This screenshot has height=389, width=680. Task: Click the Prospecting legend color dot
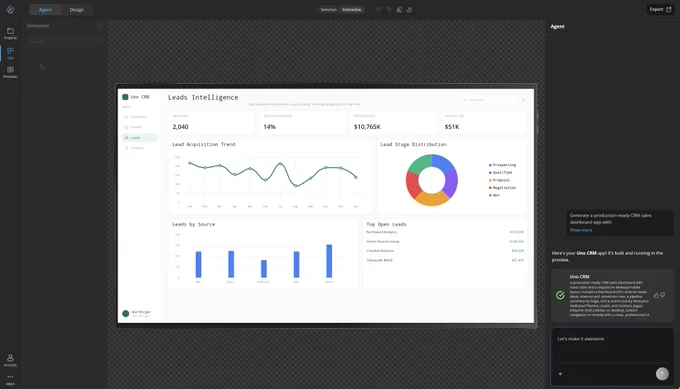point(490,165)
